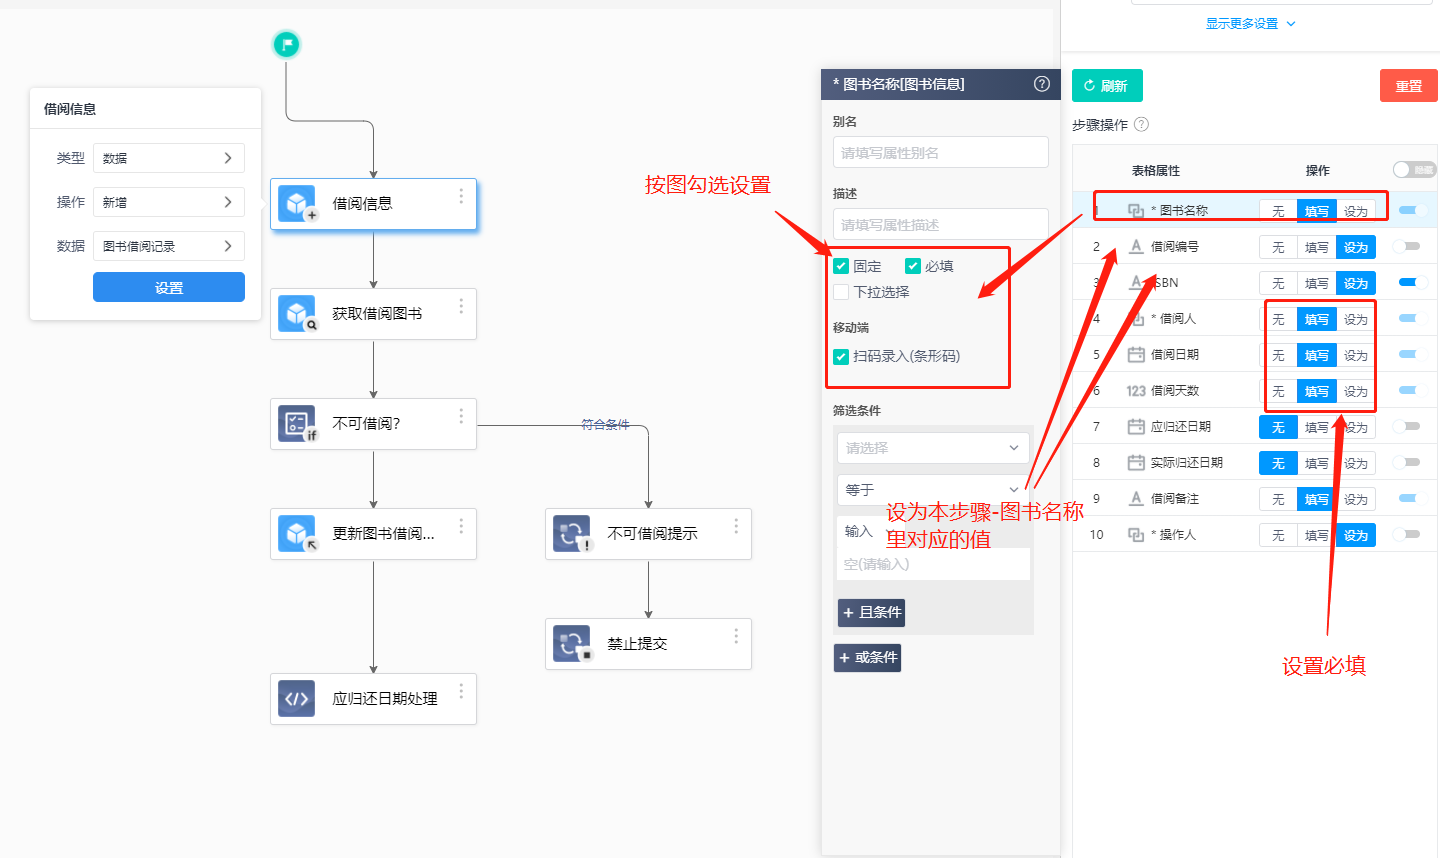Select 无 for 借阅天数 row
This screenshot has height=858, width=1440.
point(1278,391)
